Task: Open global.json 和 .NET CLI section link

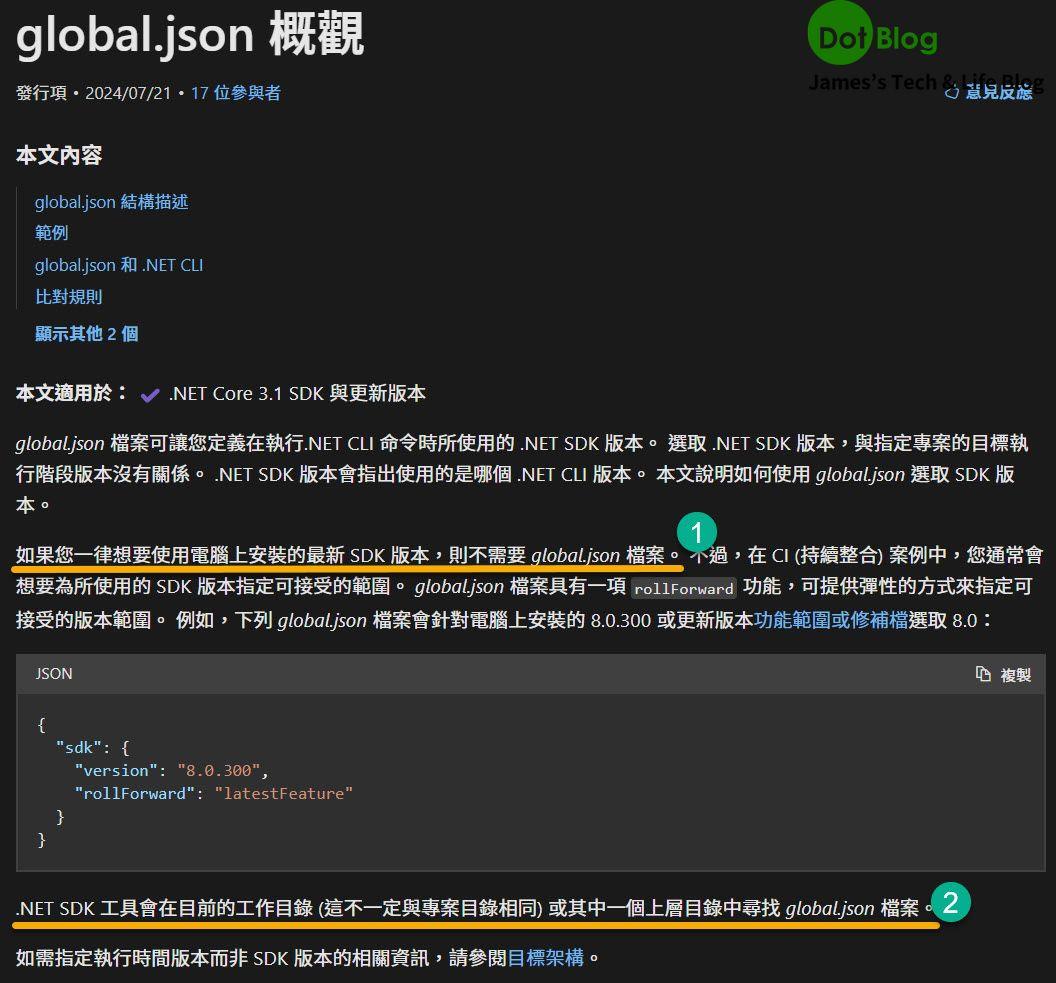Action: [118, 265]
